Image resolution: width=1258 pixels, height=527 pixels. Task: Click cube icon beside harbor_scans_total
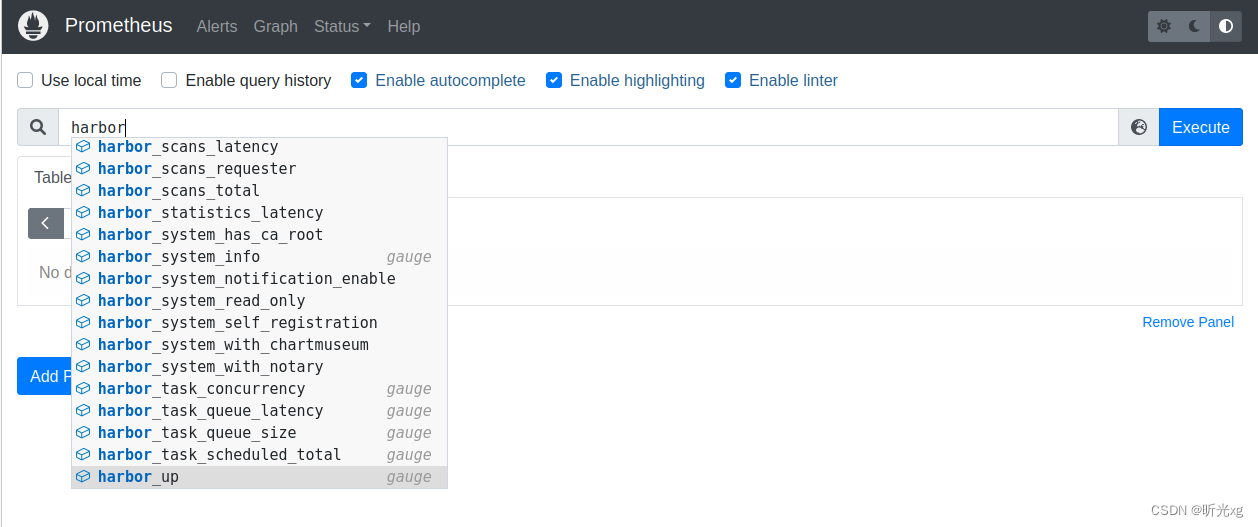[83, 190]
